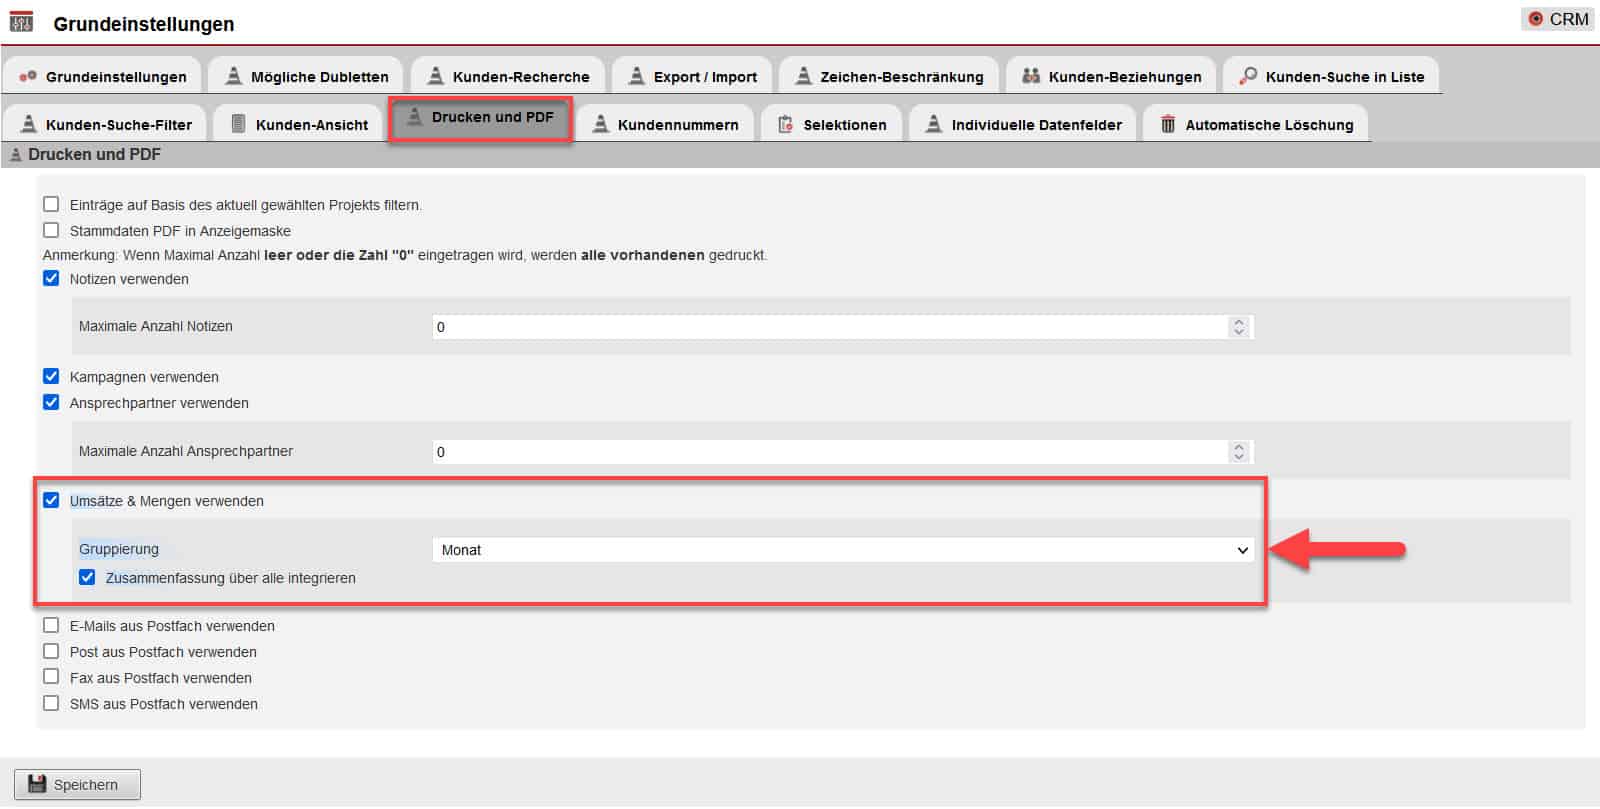Click the document icon on Kunden-Ansicht tab
Screen dimensions: 1600x809
(238, 124)
